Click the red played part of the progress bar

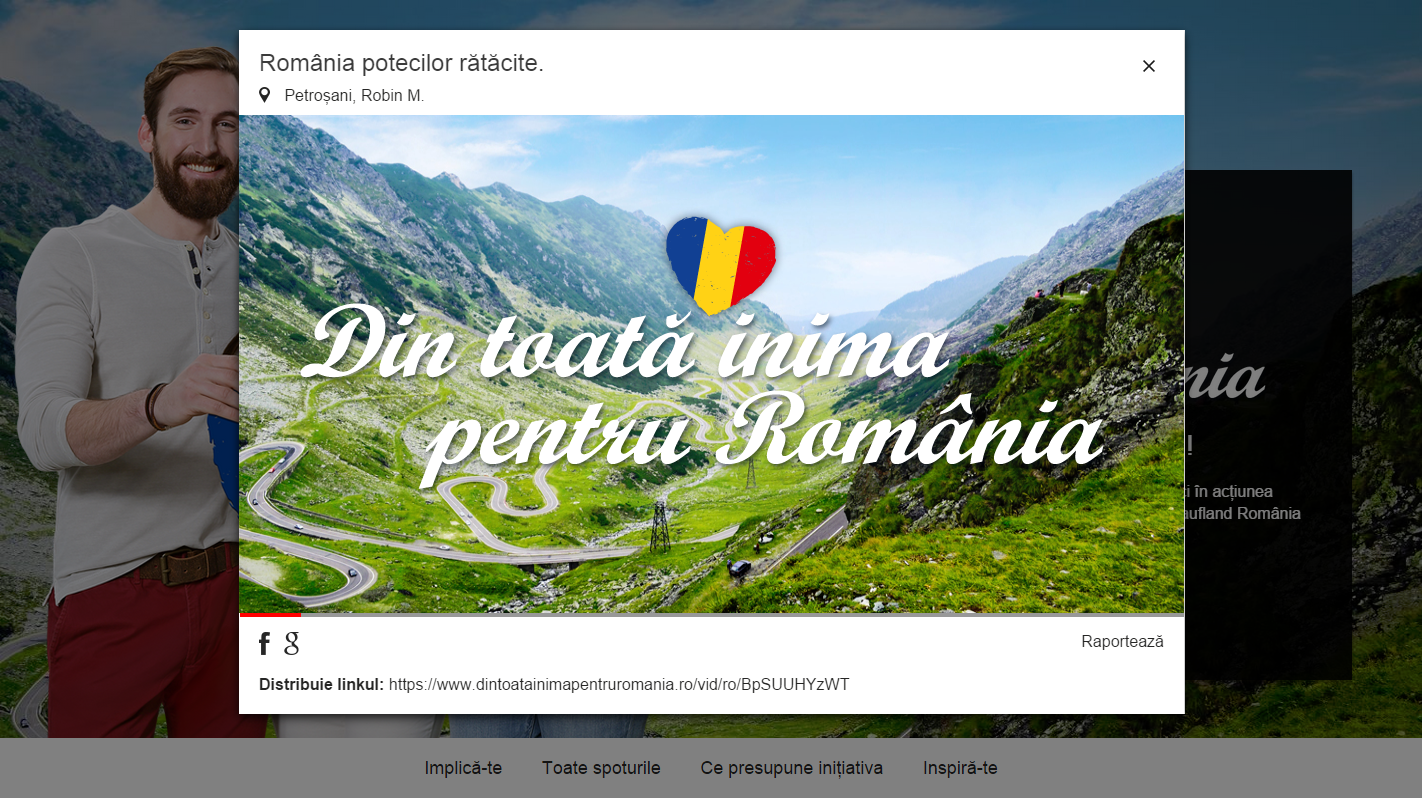pyautogui.click(x=270, y=615)
